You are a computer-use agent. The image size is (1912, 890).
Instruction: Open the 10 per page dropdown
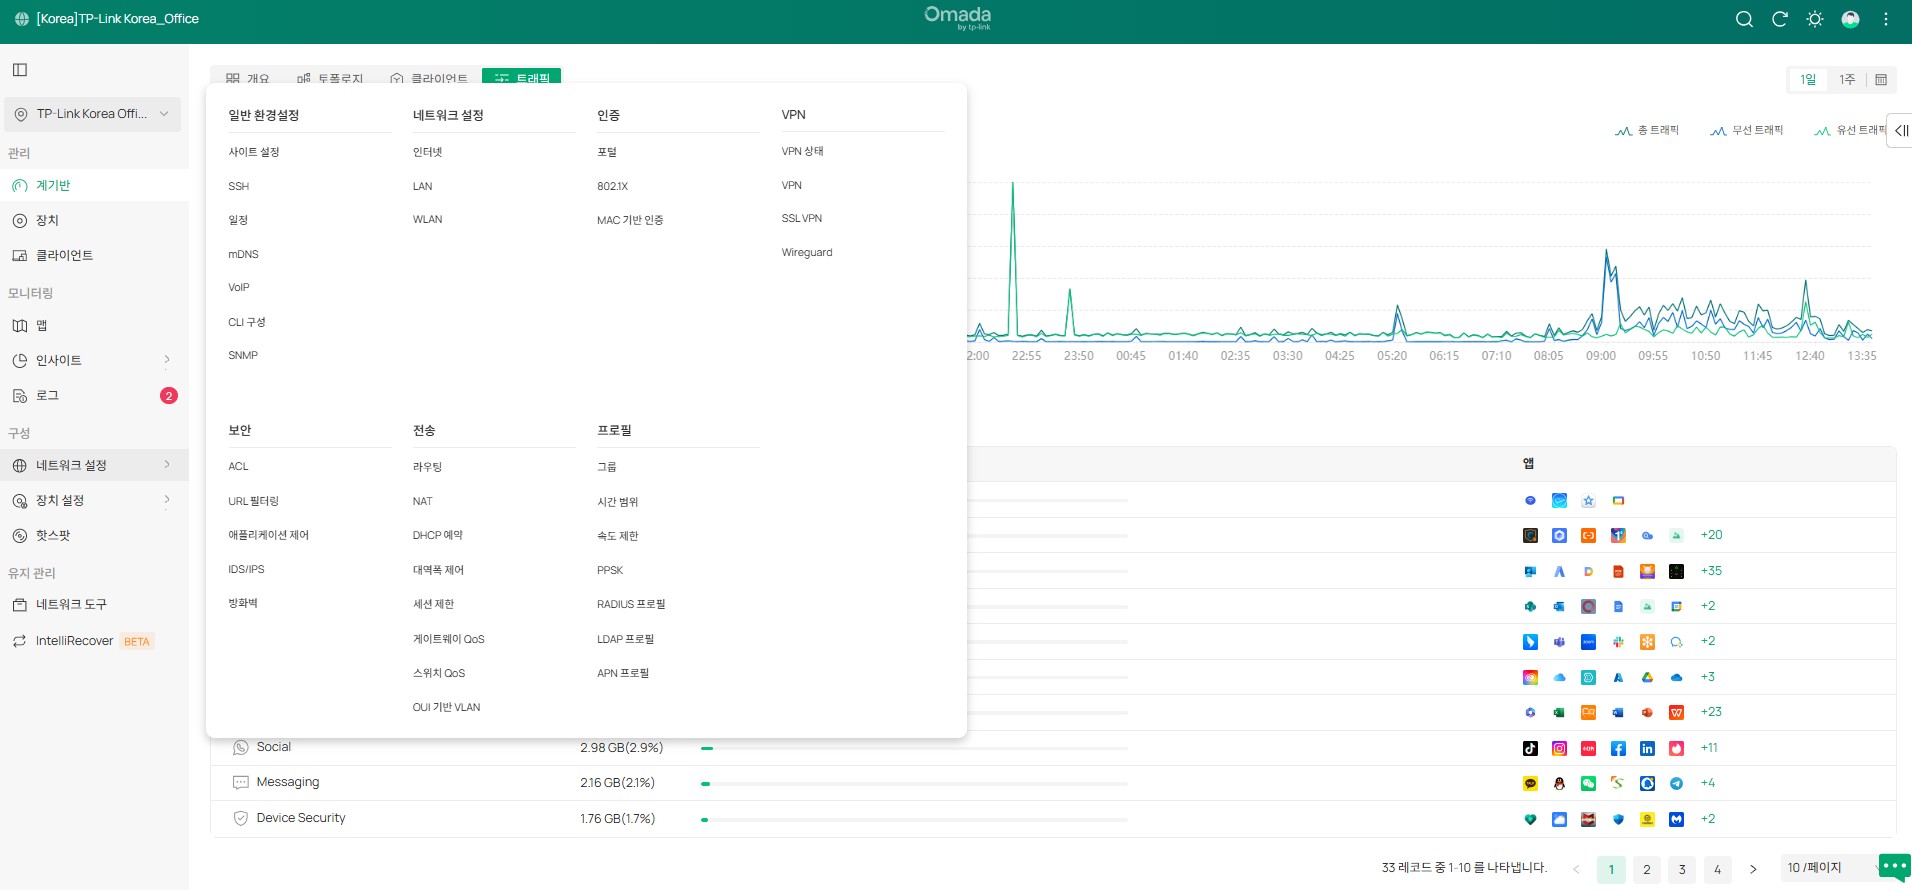(1828, 868)
